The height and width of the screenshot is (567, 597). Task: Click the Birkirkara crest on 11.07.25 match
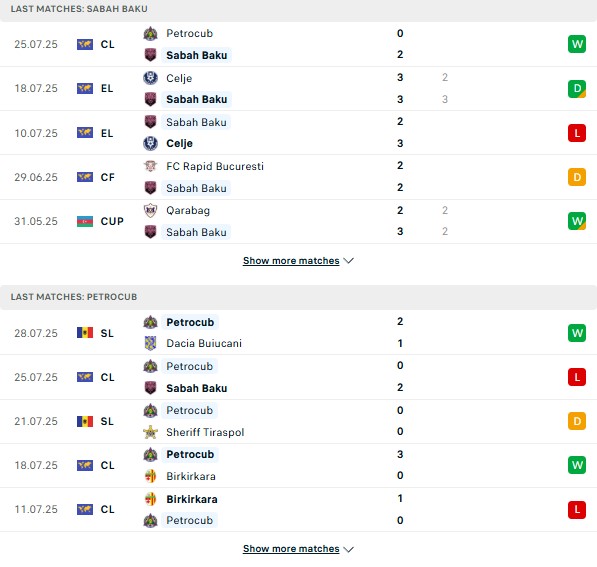pyautogui.click(x=150, y=498)
